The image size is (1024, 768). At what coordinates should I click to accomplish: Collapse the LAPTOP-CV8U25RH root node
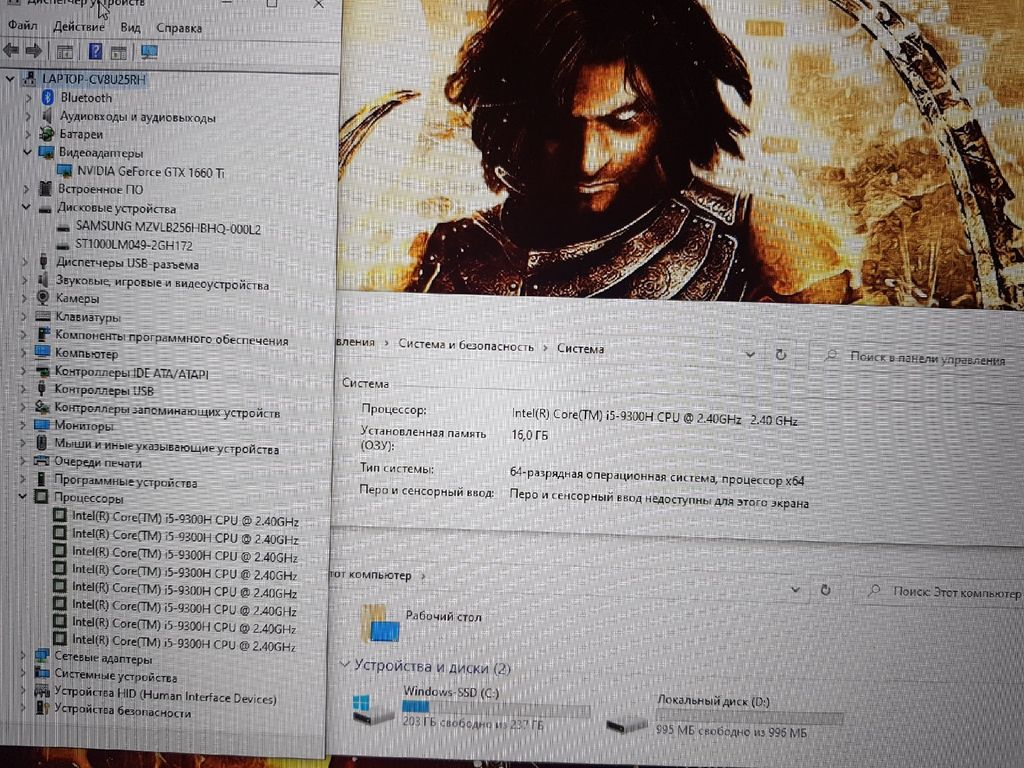[9, 79]
